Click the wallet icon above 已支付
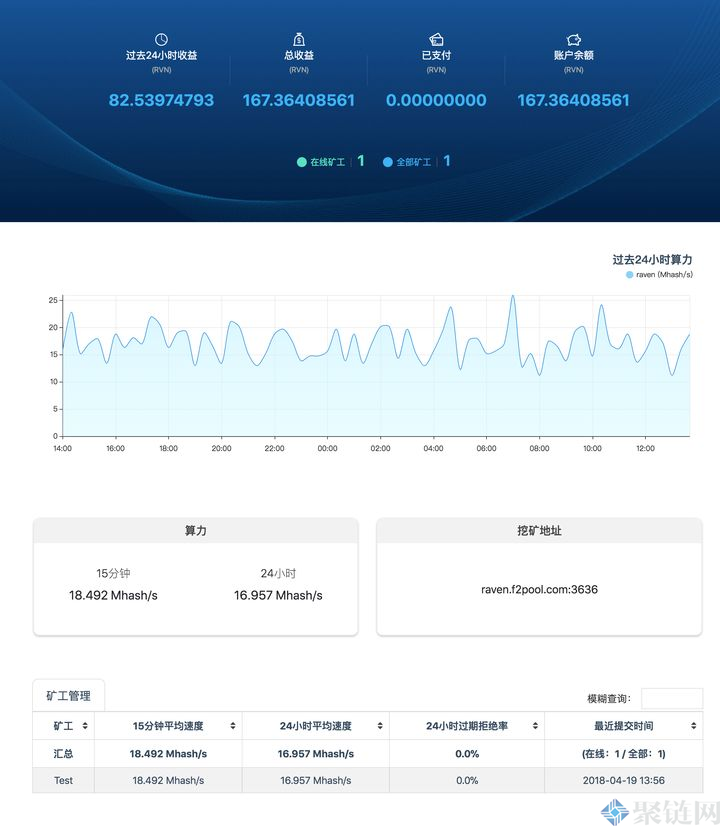The height and width of the screenshot is (826, 720). coord(436,40)
